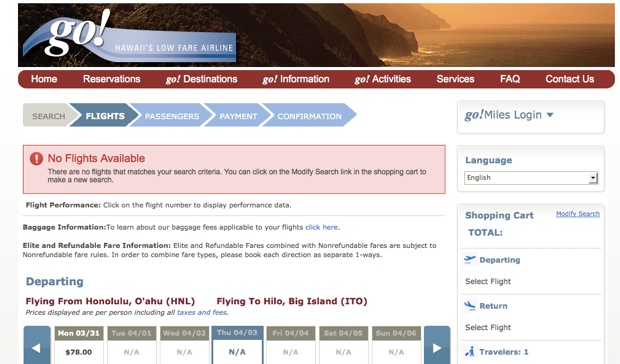Click the Travelers person icon
620x364 pixels.
point(470,351)
